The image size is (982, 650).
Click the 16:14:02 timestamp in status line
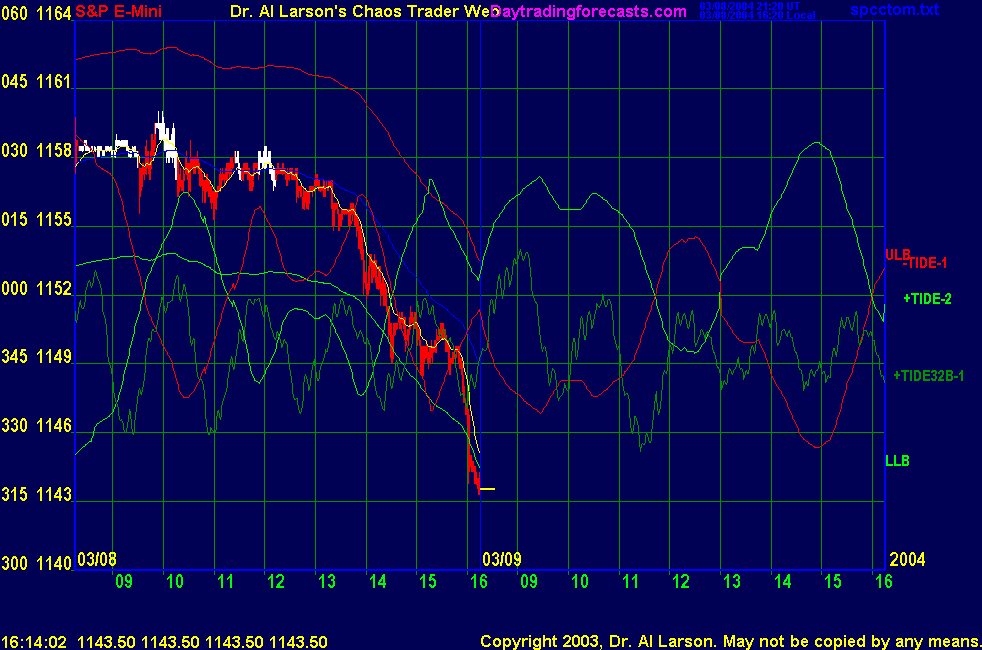tap(32, 640)
